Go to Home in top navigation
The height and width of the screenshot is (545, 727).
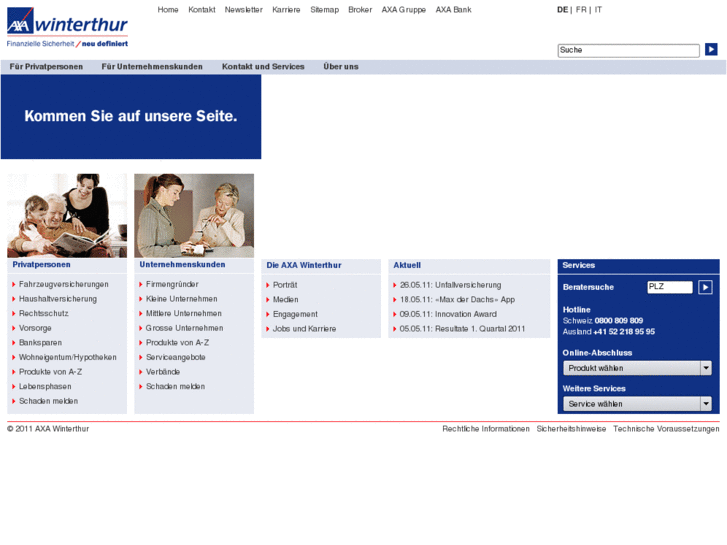coord(168,10)
